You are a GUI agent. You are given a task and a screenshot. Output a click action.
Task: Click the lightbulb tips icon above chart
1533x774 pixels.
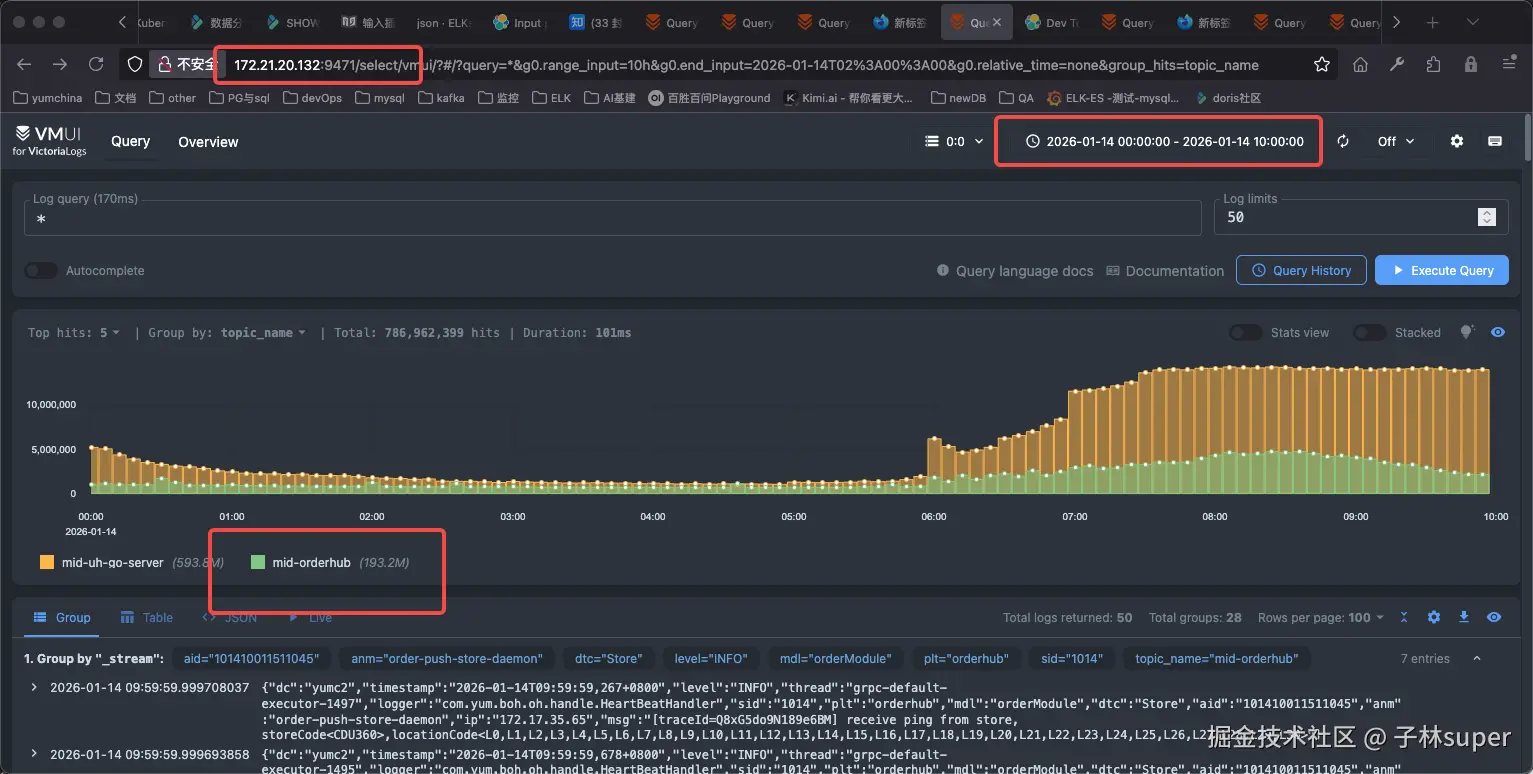coord(1468,332)
